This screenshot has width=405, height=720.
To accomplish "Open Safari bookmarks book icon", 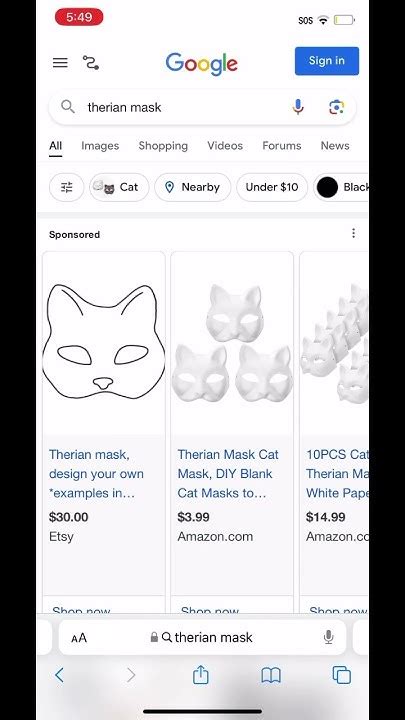I will [x=271, y=675].
